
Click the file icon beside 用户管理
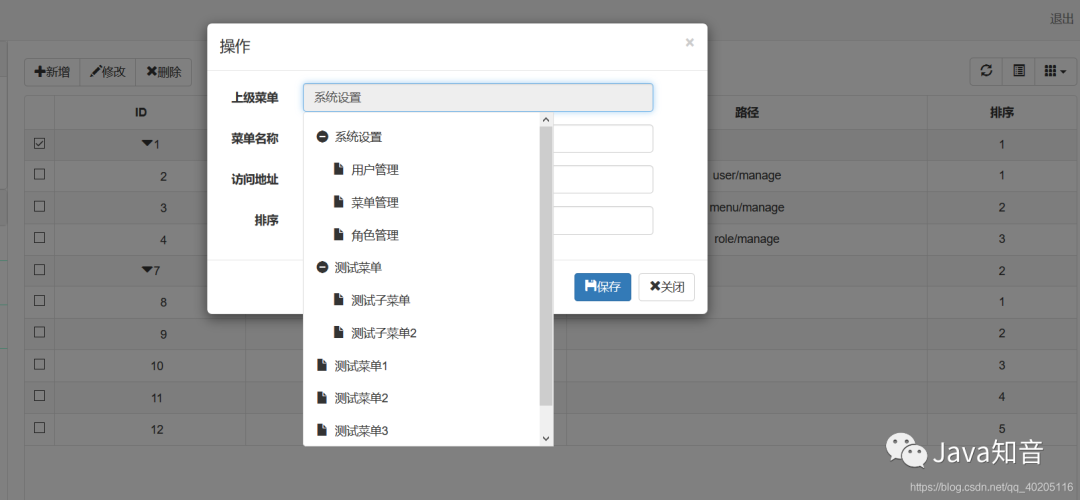338,169
